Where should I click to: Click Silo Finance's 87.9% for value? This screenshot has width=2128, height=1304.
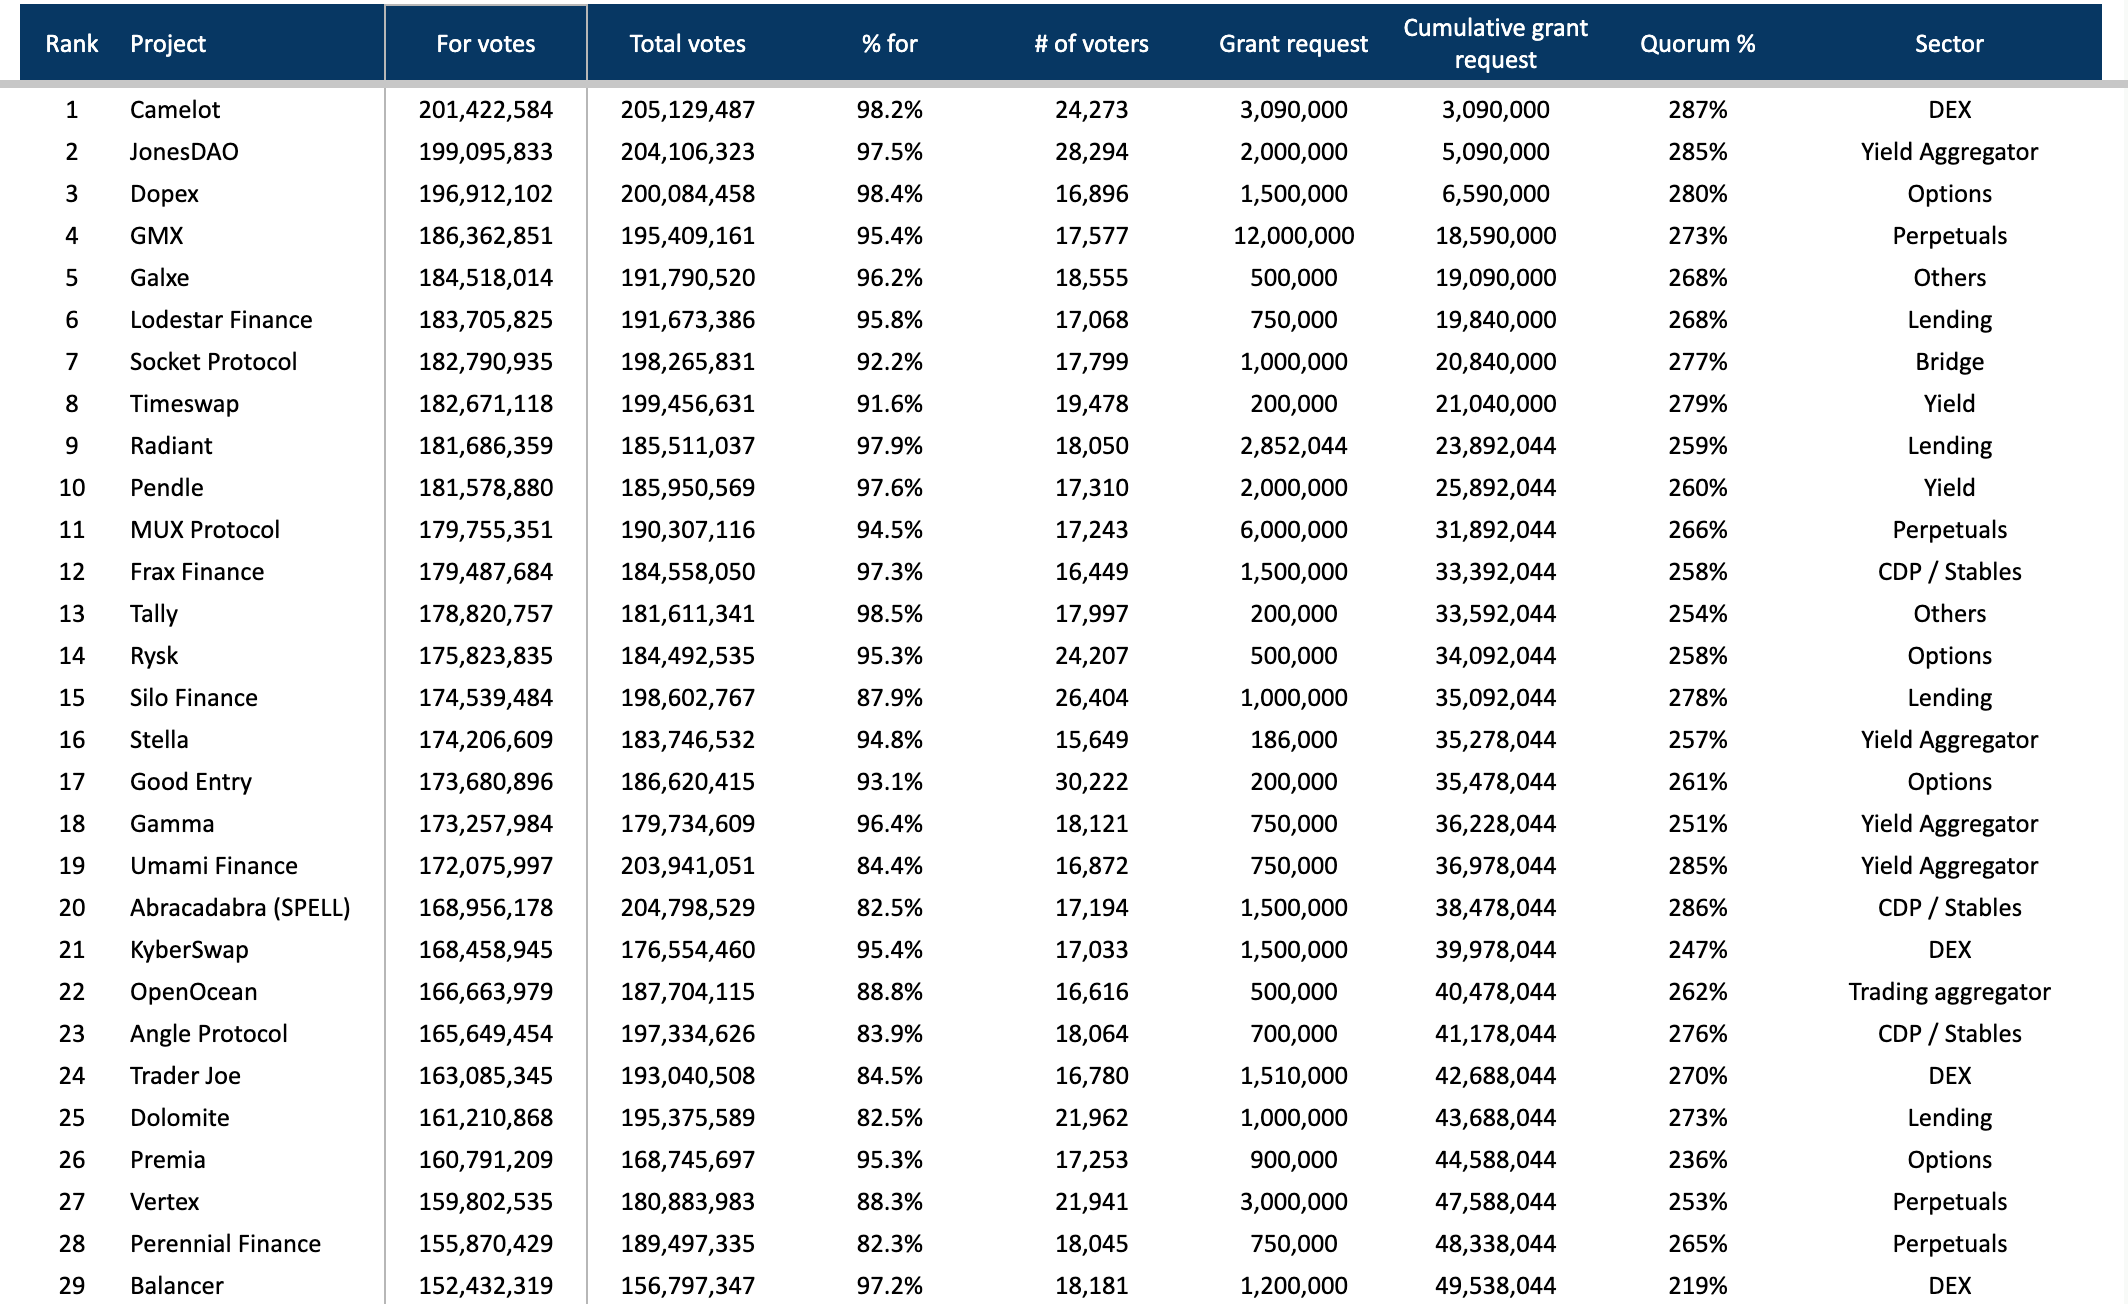[x=889, y=698]
